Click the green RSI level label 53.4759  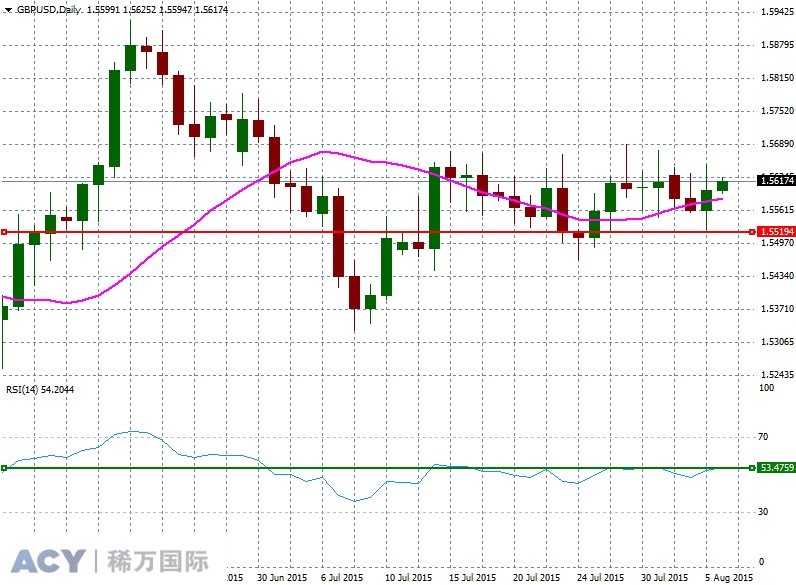(x=776, y=467)
